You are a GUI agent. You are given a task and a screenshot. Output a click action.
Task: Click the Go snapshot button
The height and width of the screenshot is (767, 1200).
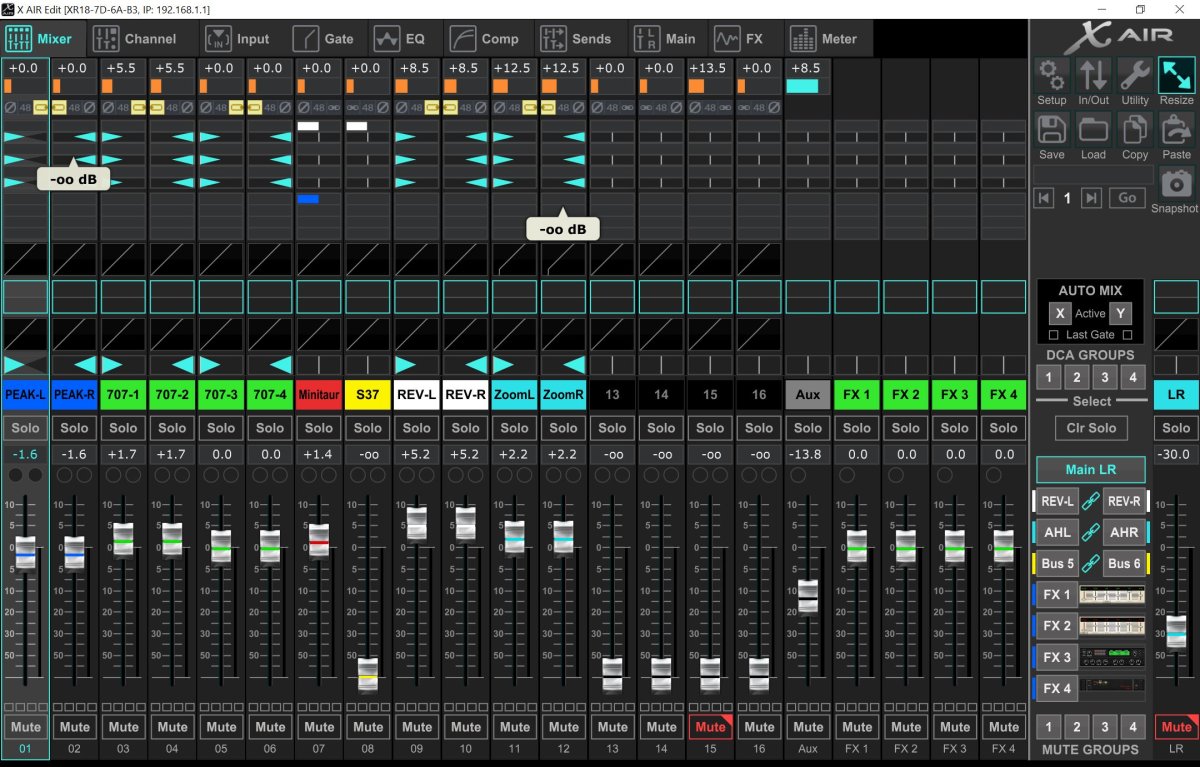1127,198
